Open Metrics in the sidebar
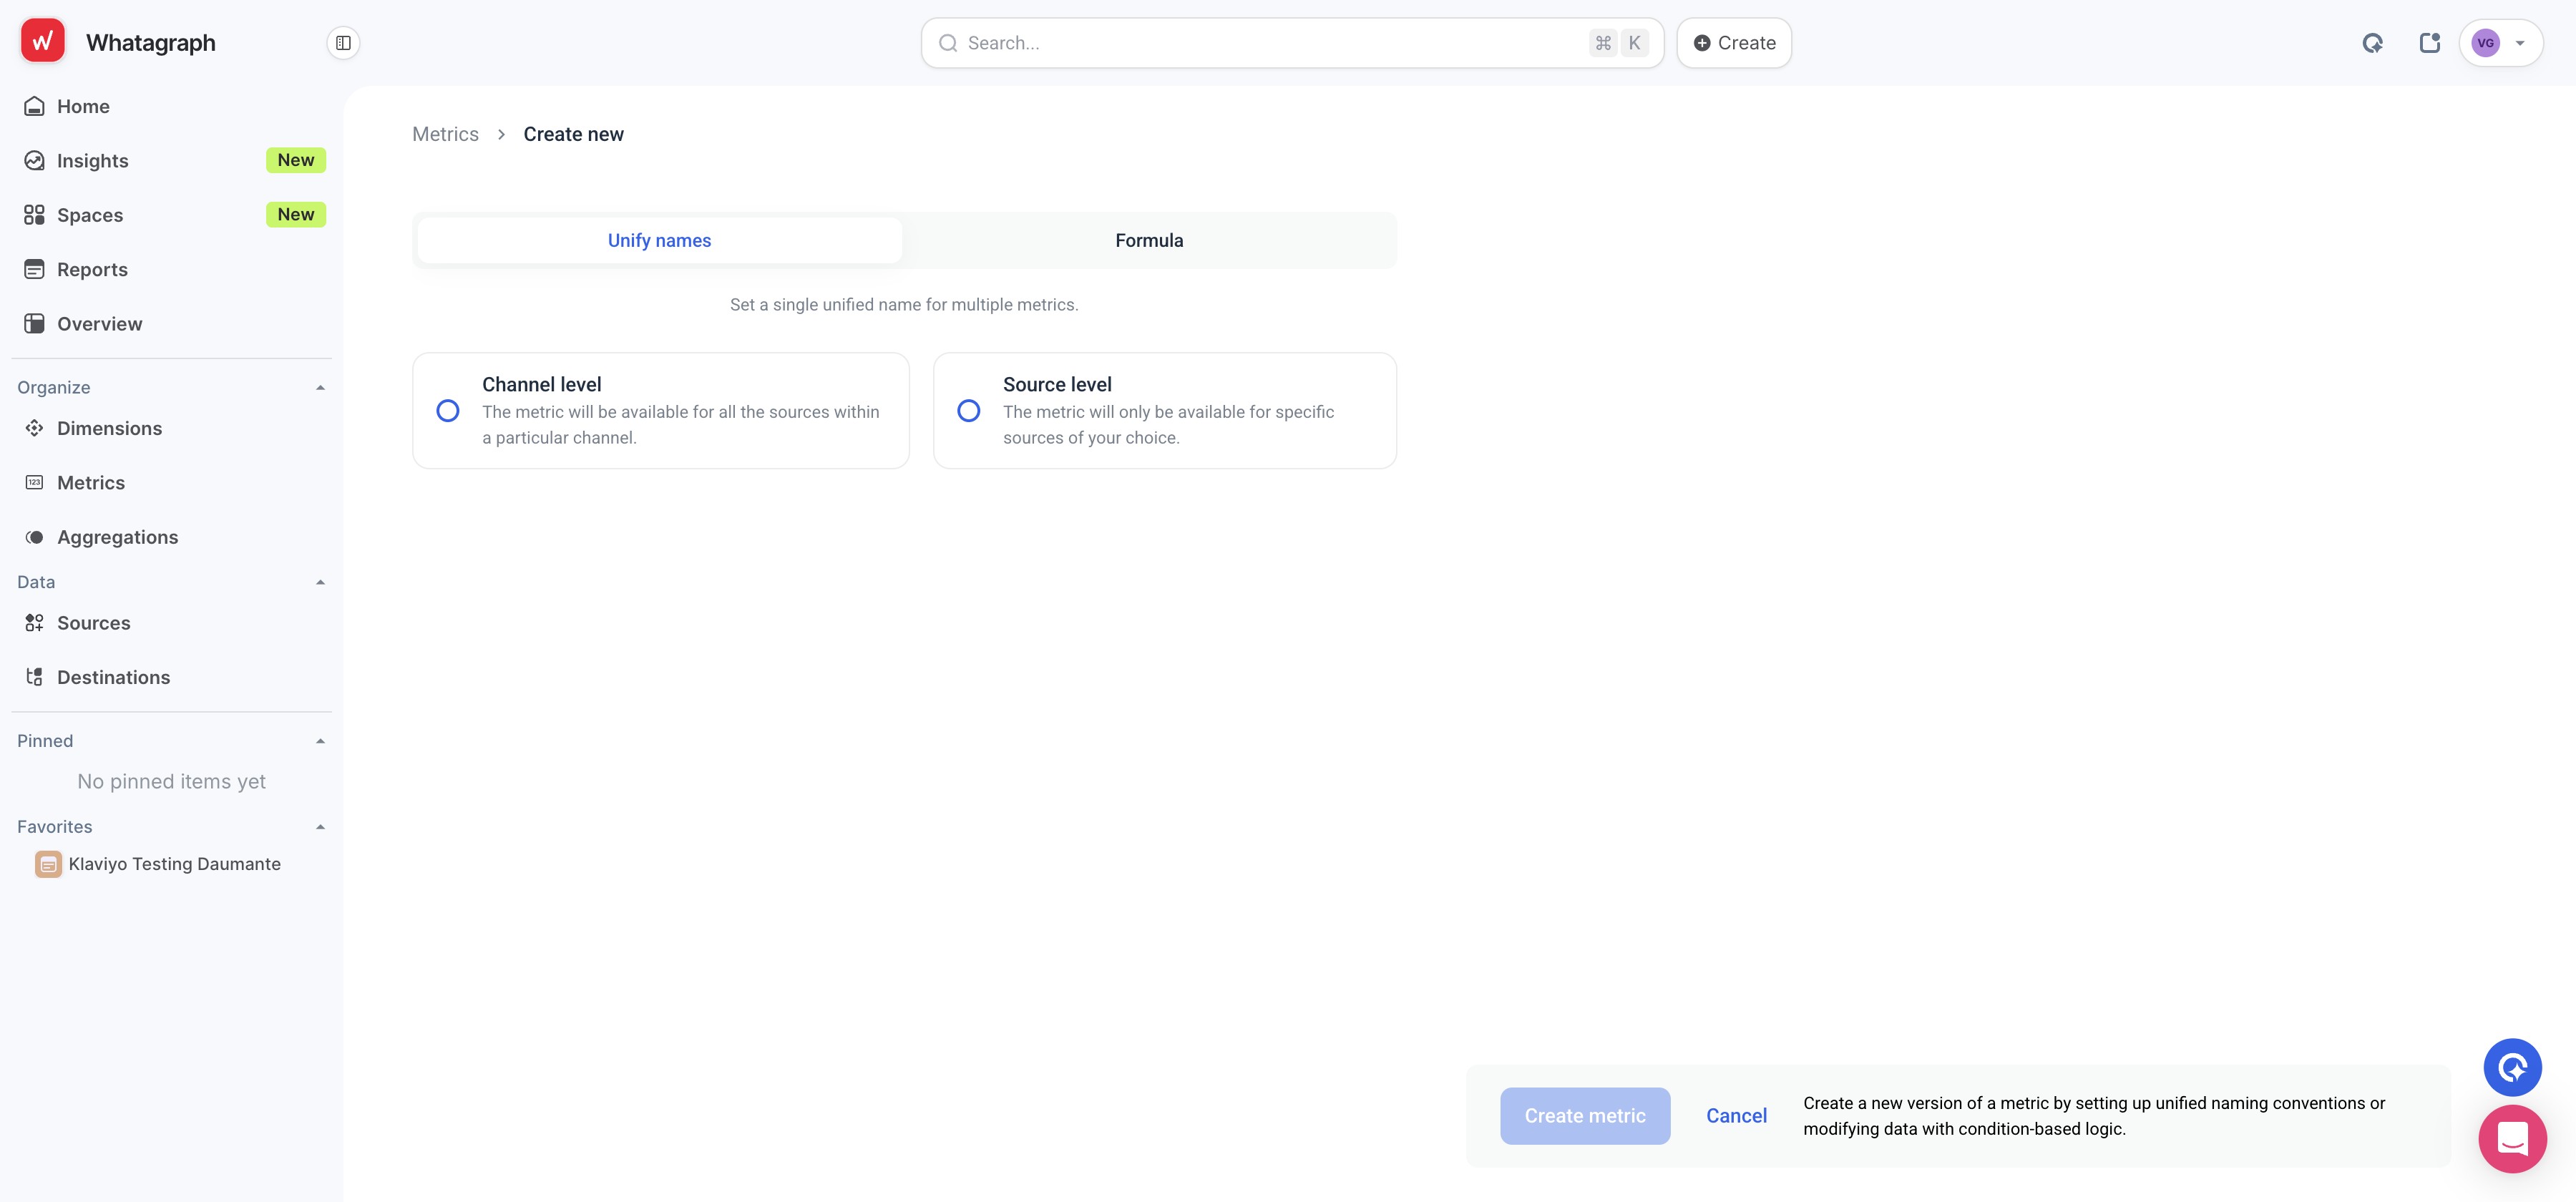The height and width of the screenshot is (1202, 2576). (x=171, y=482)
